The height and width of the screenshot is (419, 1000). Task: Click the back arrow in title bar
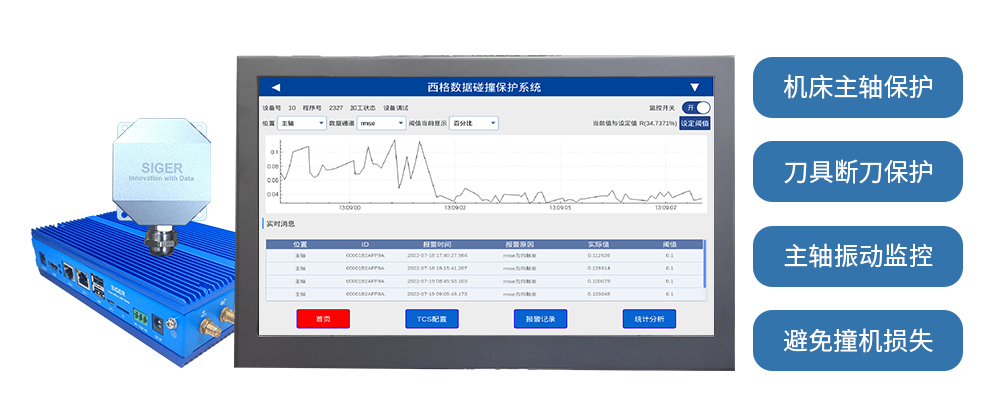[x=276, y=87]
